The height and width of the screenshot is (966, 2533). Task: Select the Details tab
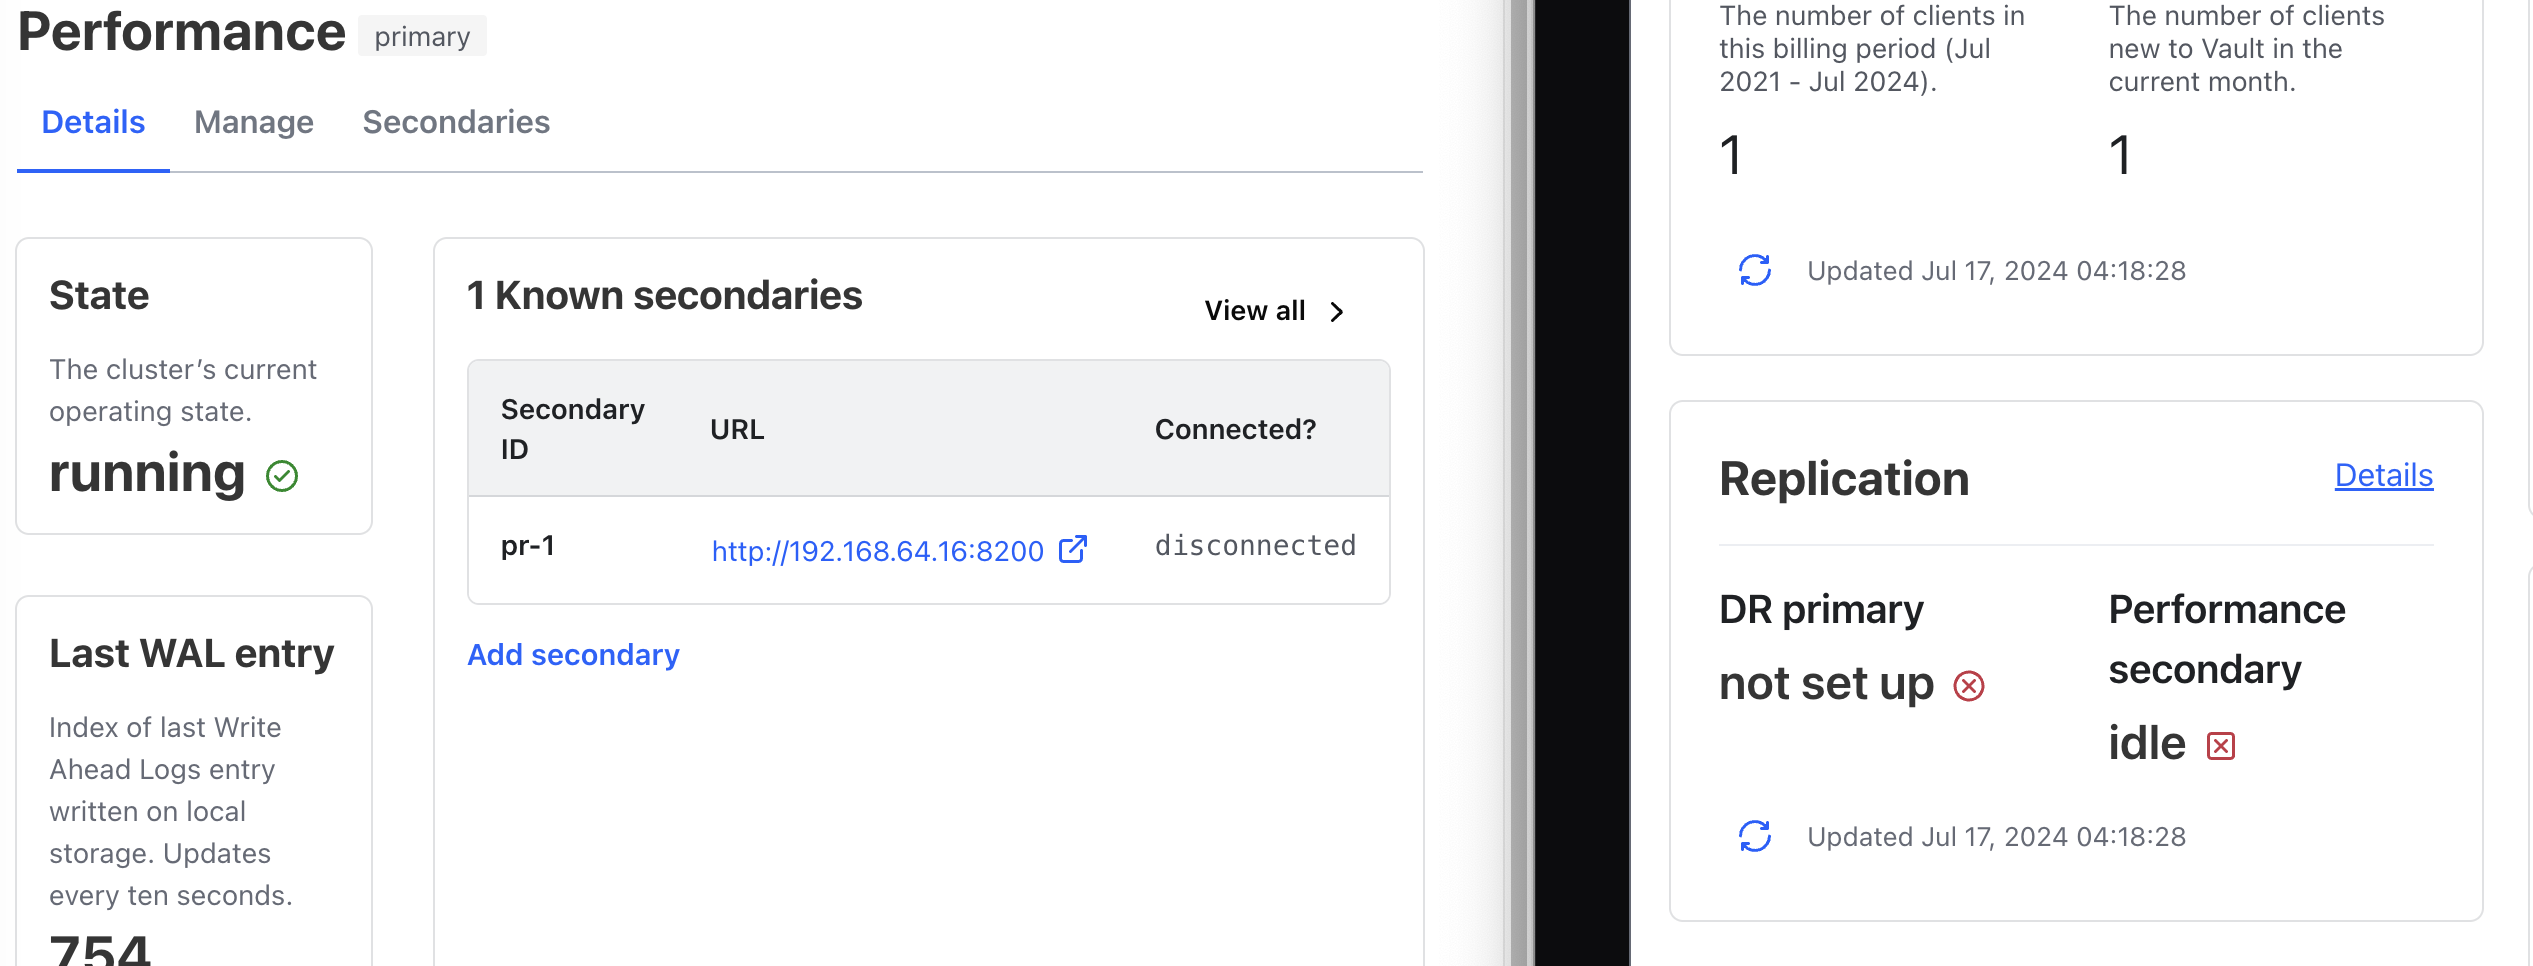click(x=93, y=122)
